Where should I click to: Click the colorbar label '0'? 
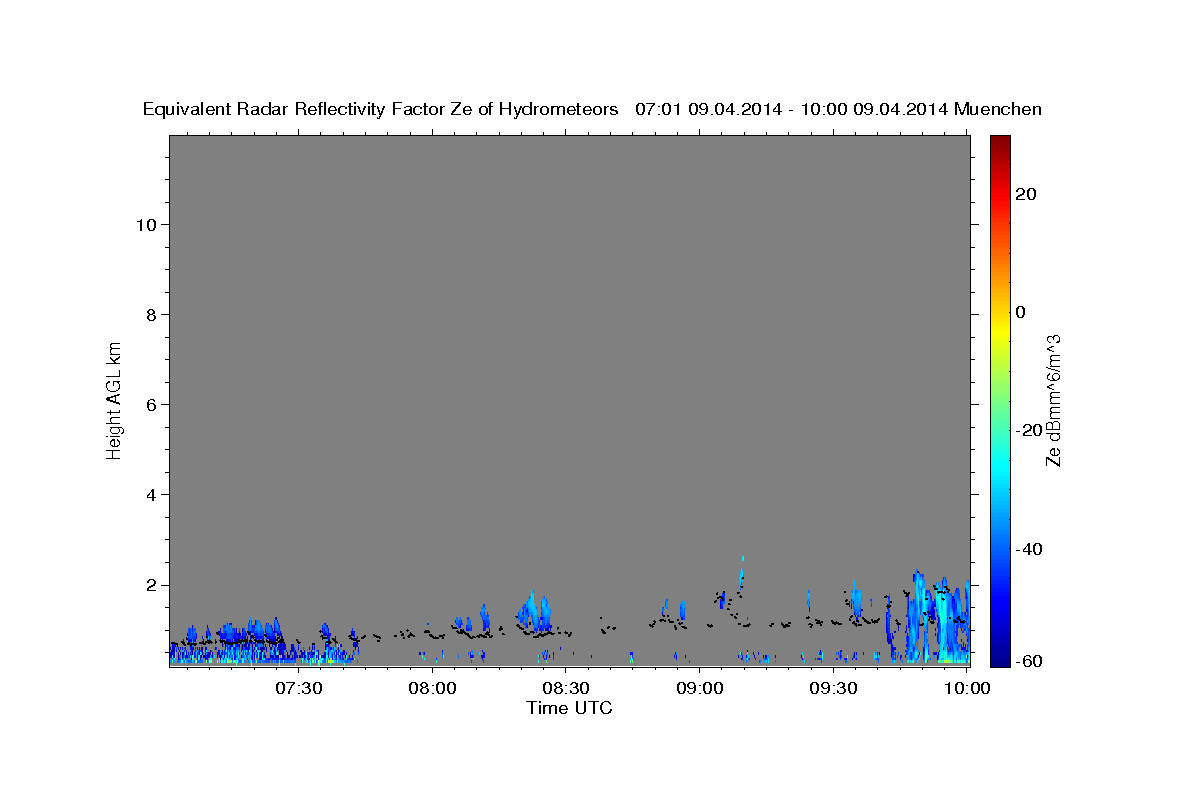point(1021,312)
